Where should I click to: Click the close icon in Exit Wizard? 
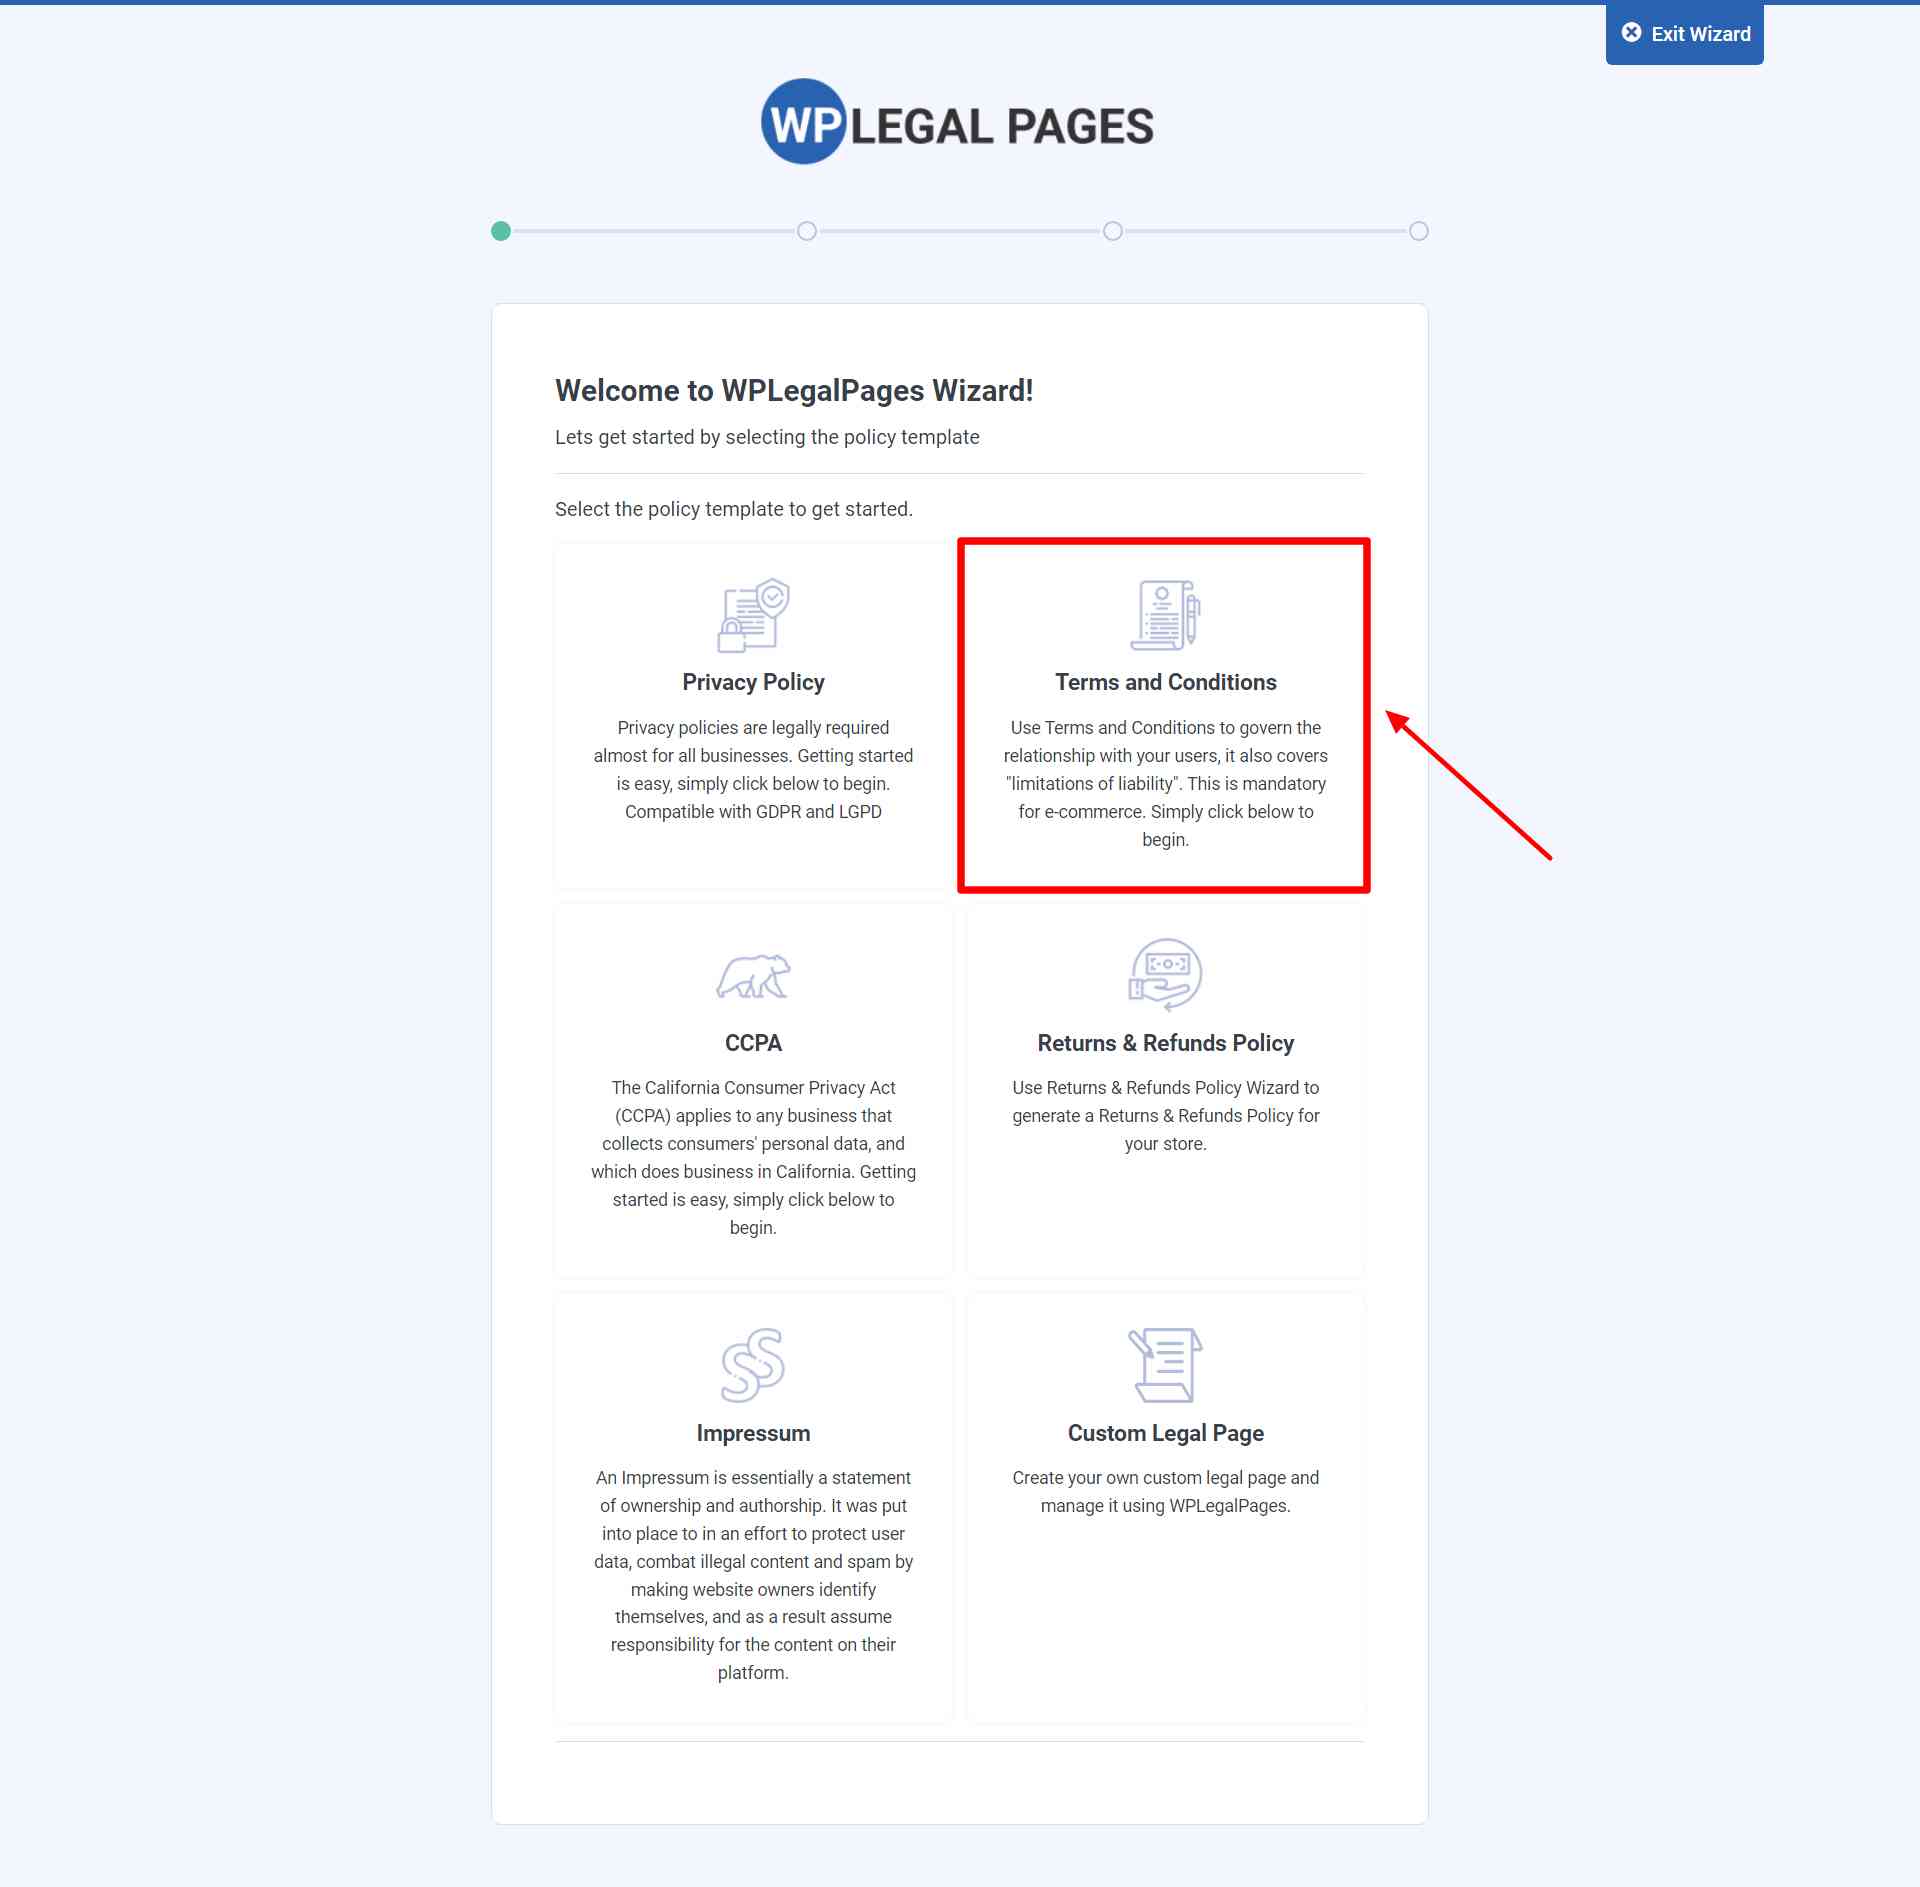coord(1631,33)
